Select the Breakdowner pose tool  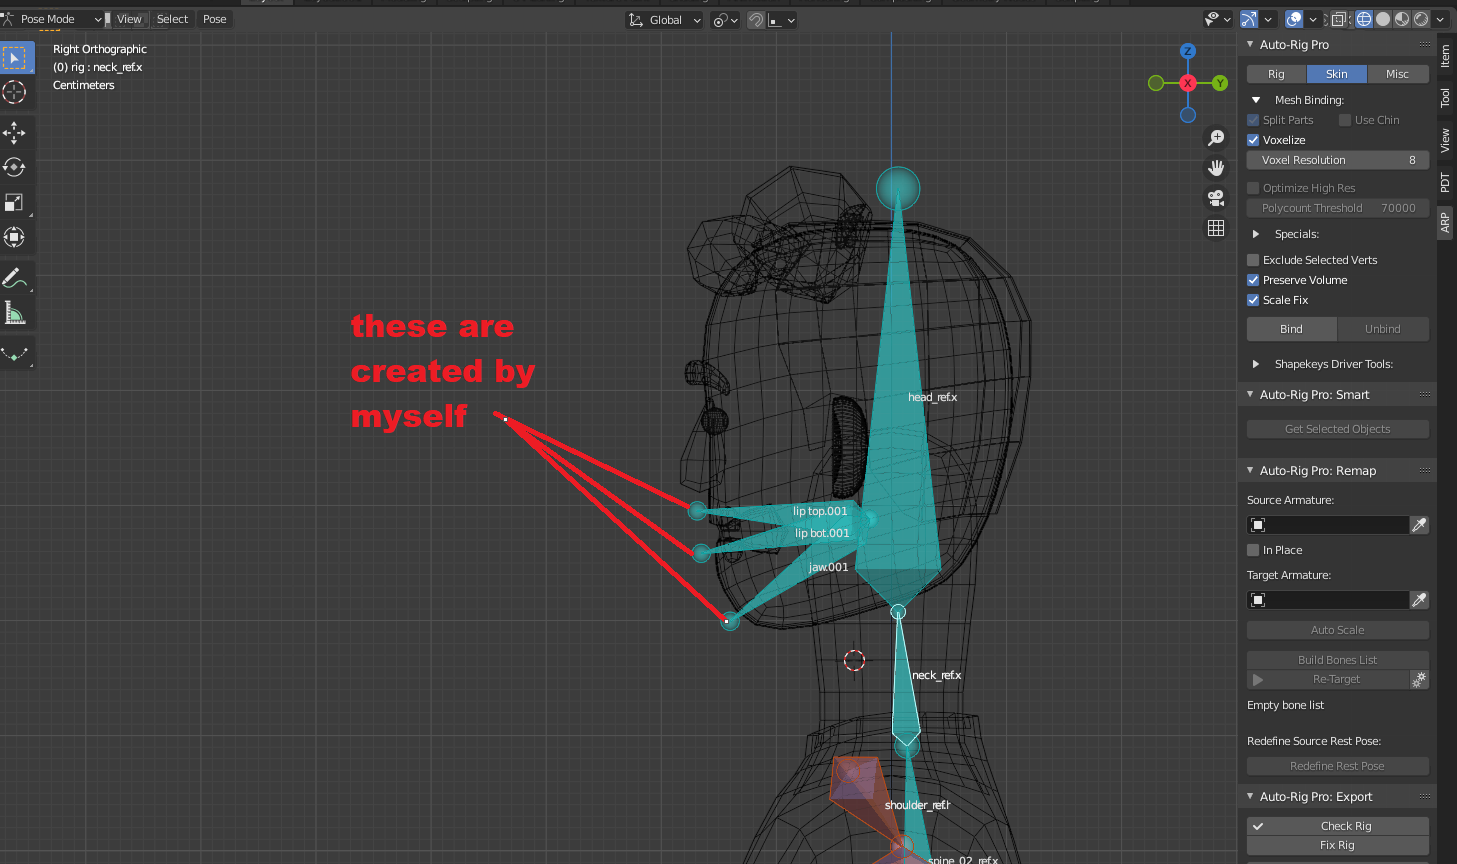pyautogui.click(x=15, y=353)
